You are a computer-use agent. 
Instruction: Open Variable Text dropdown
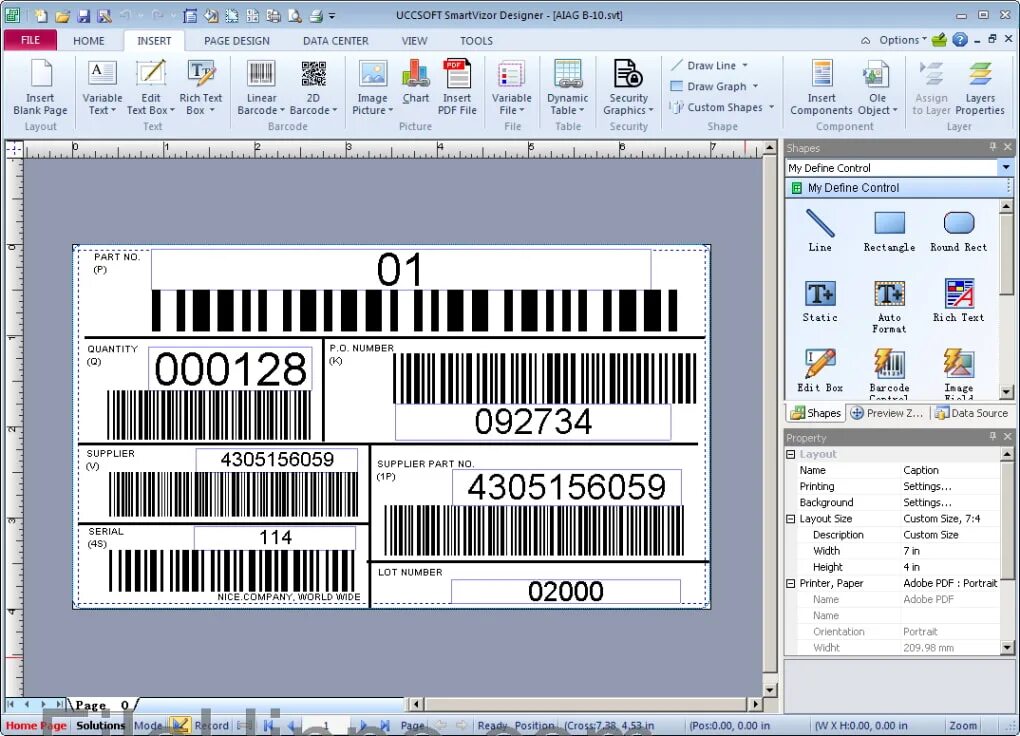(x=102, y=87)
